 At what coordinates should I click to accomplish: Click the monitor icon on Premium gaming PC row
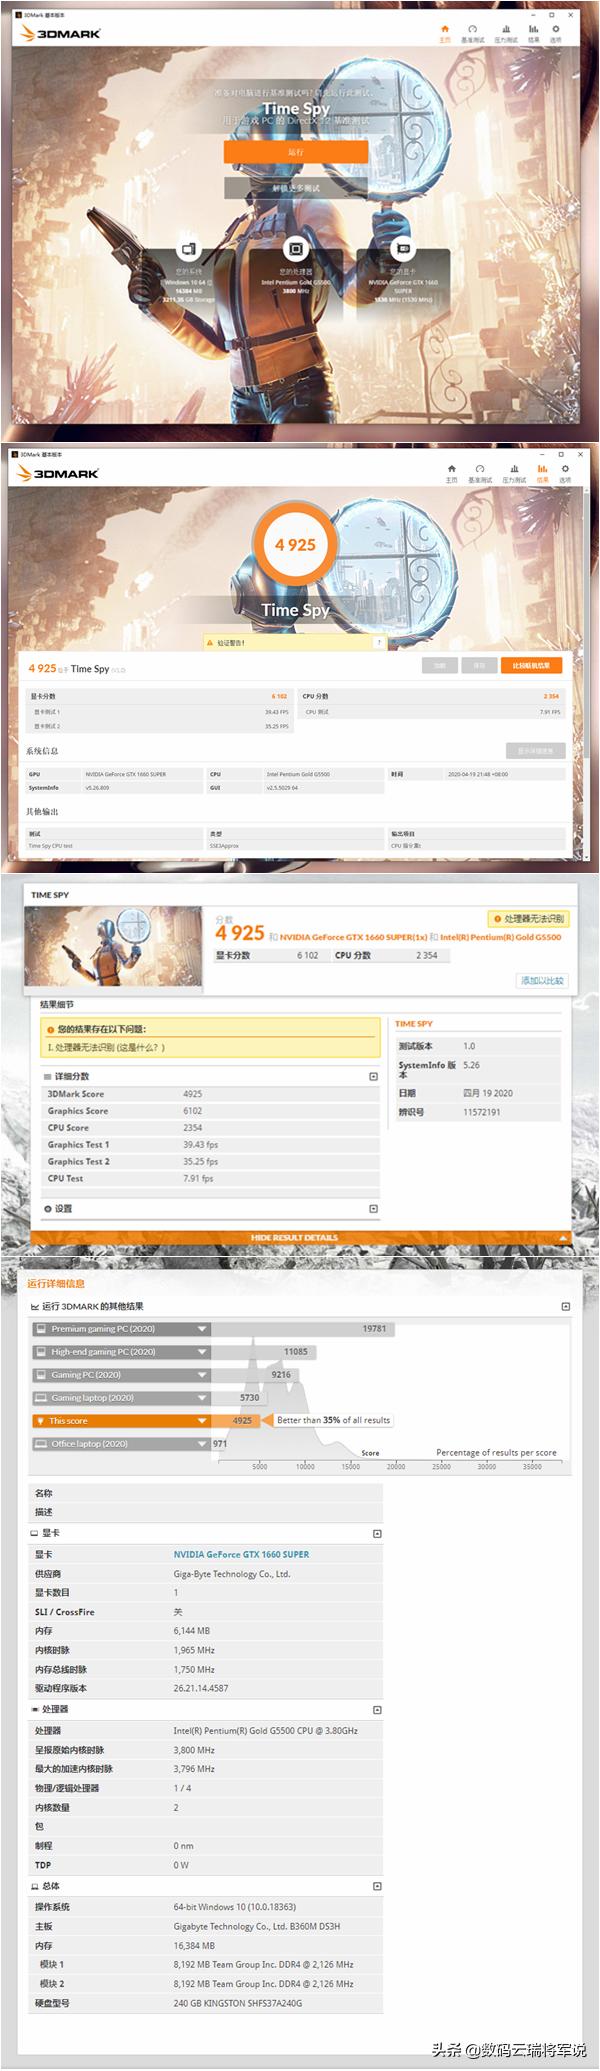coord(41,1329)
